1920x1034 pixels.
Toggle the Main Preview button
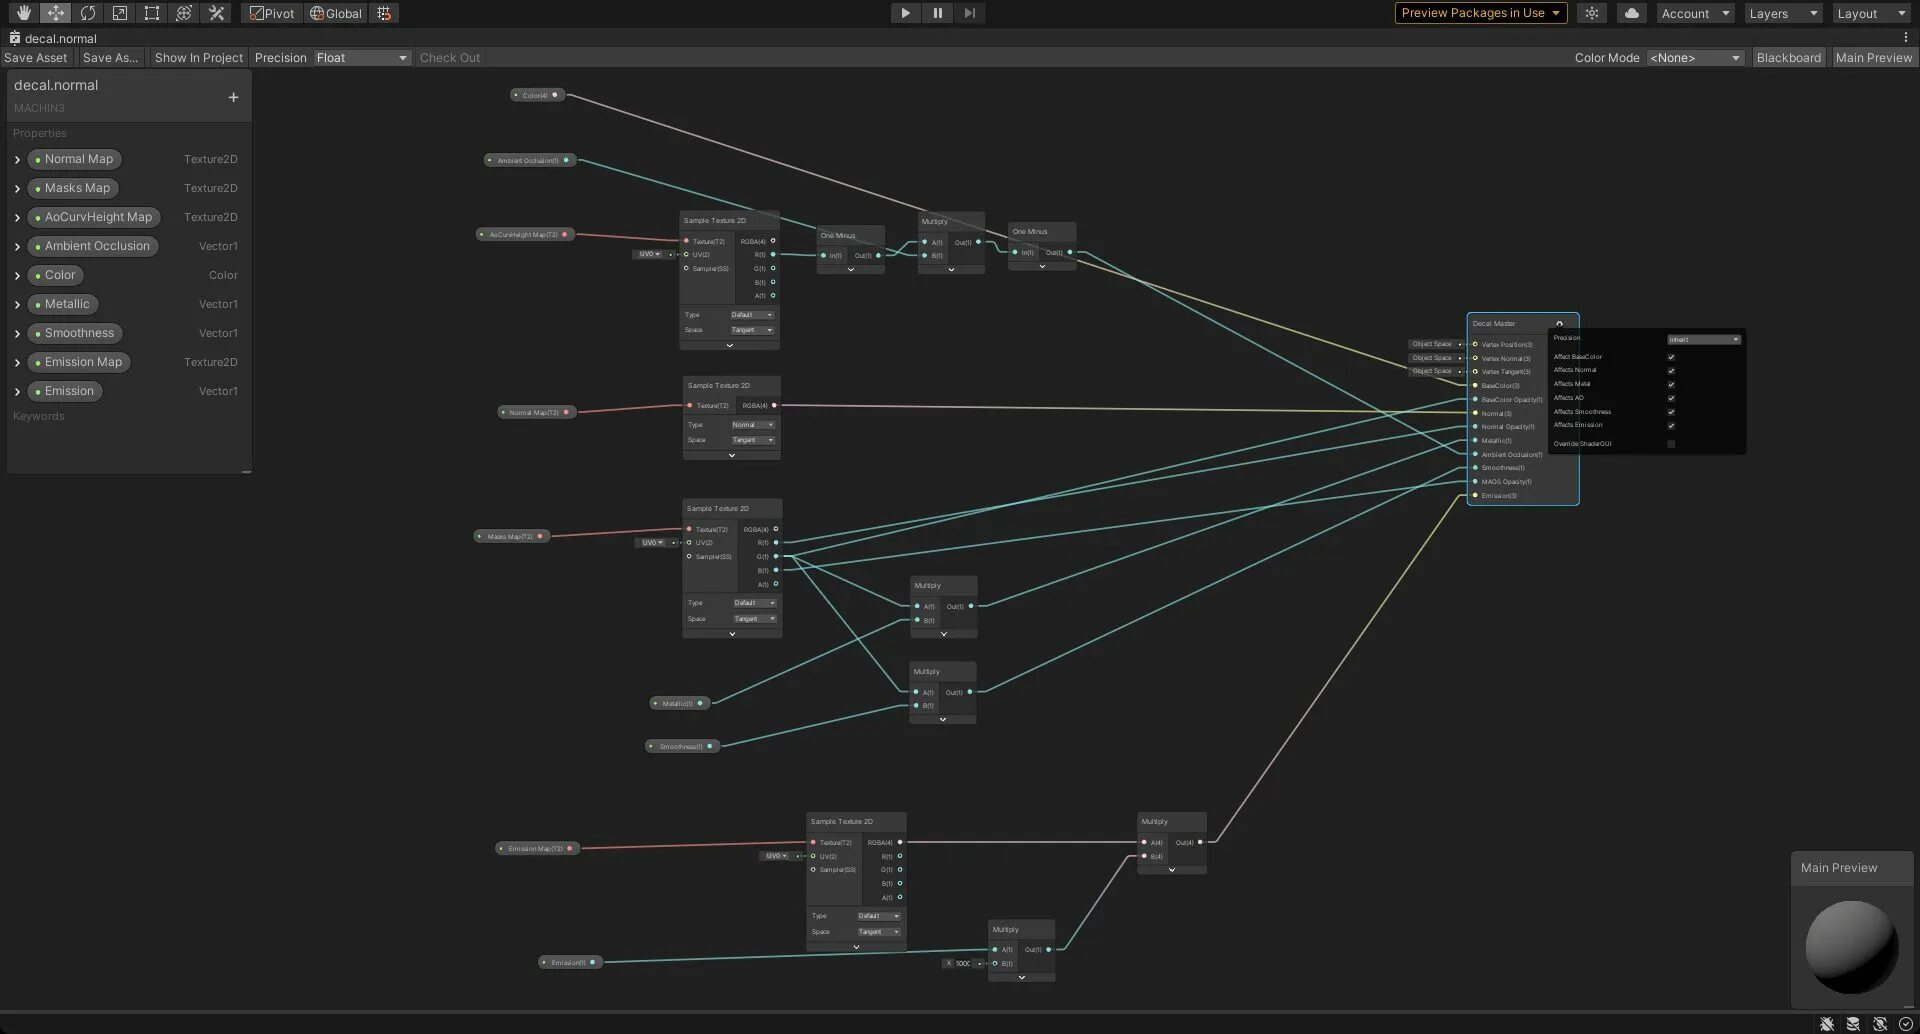[x=1874, y=58]
